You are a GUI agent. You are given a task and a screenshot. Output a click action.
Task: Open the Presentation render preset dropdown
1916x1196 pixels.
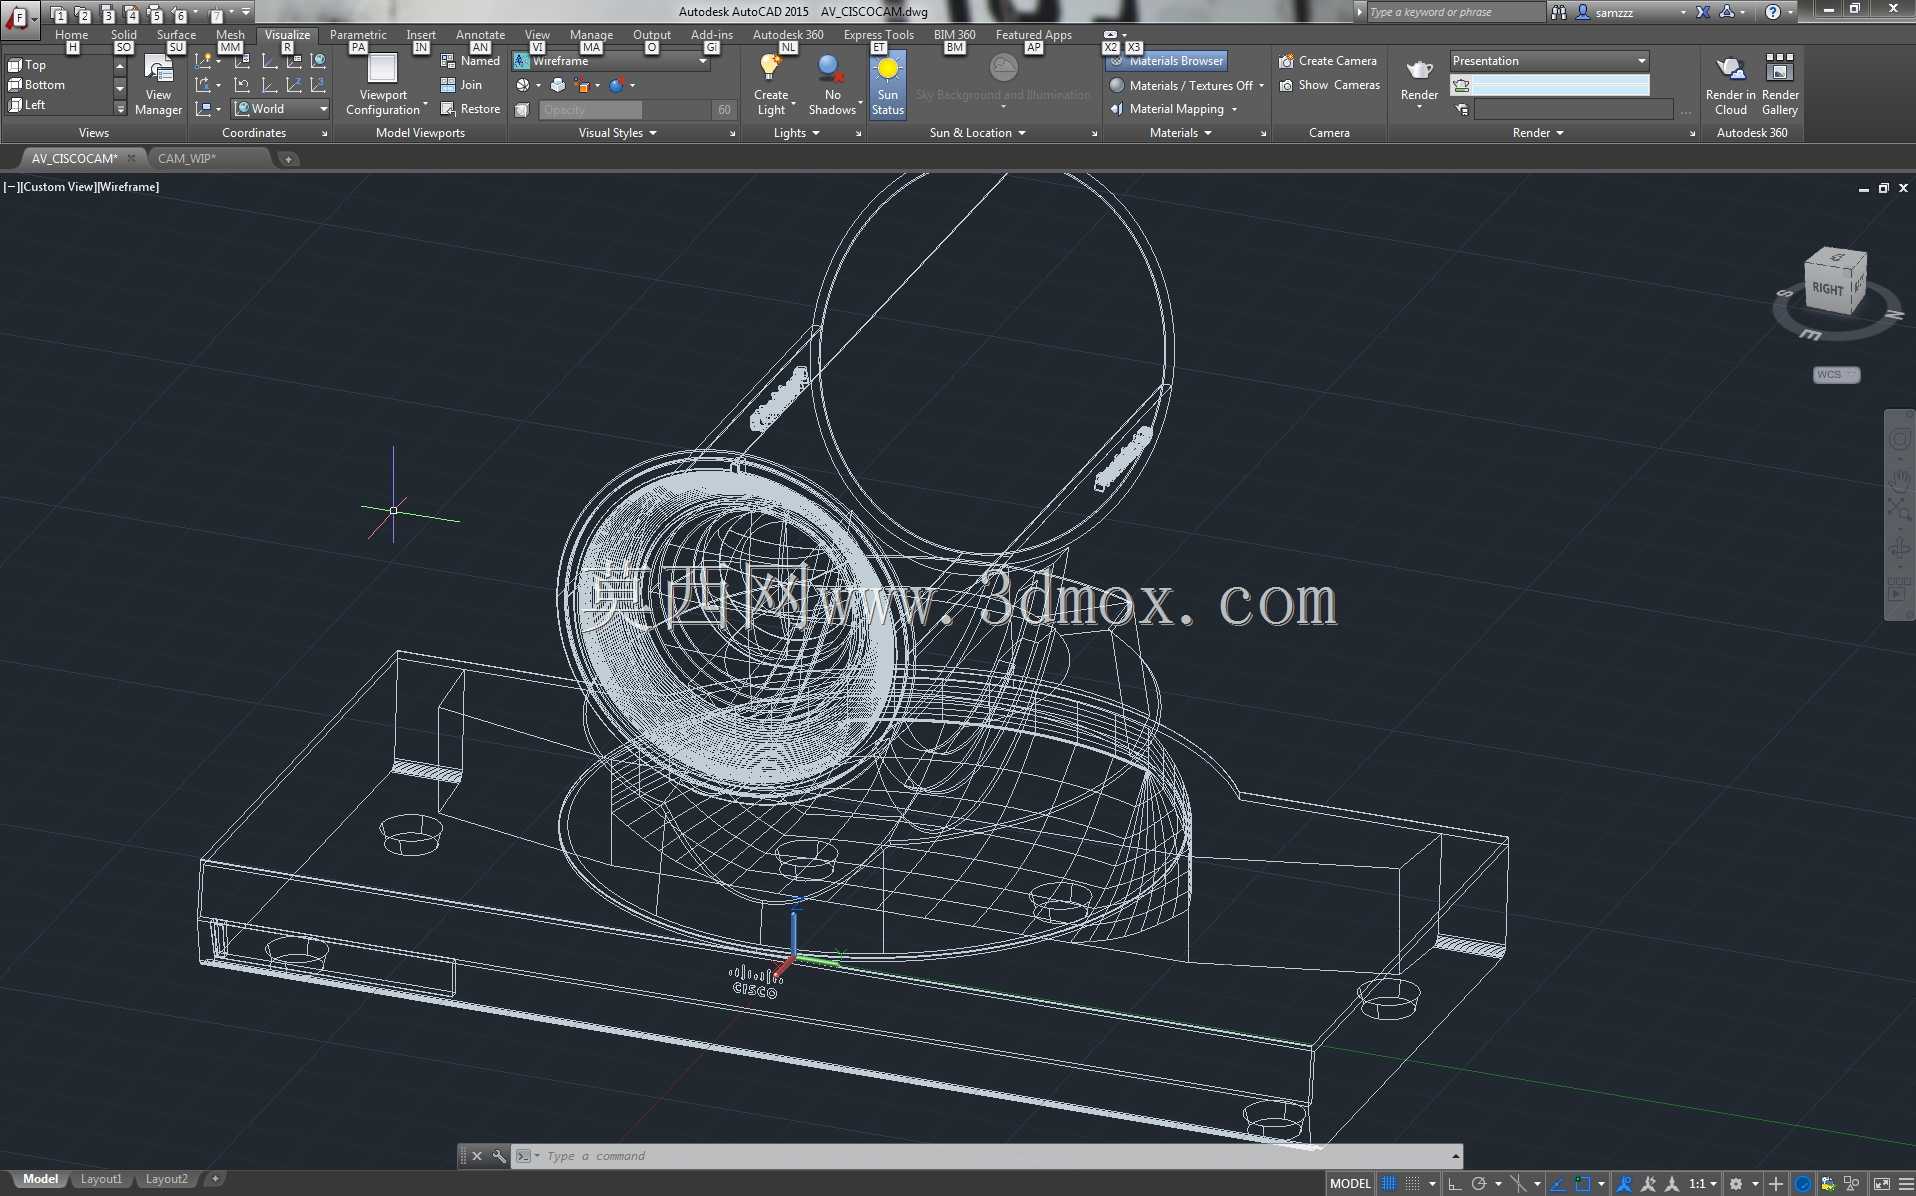pyautogui.click(x=1549, y=61)
